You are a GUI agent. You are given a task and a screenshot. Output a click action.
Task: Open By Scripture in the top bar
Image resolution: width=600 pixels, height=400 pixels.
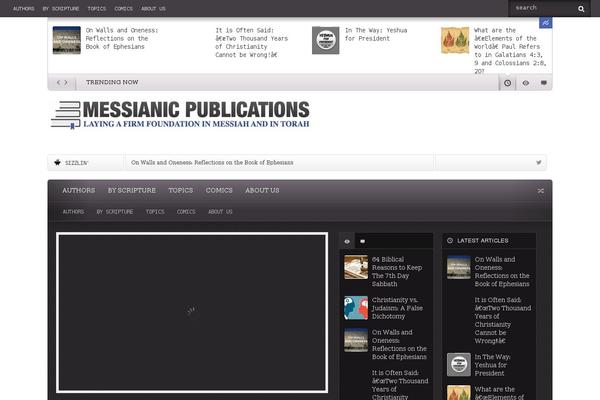coord(61,8)
